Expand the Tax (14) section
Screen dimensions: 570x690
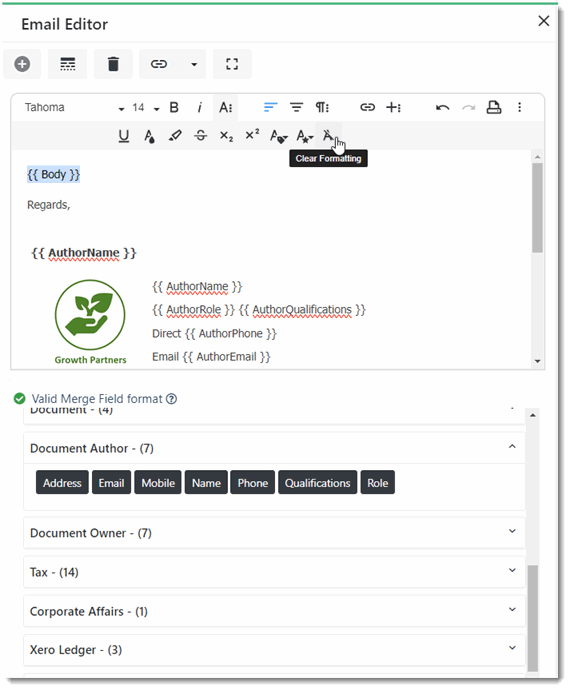click(274, 572)
